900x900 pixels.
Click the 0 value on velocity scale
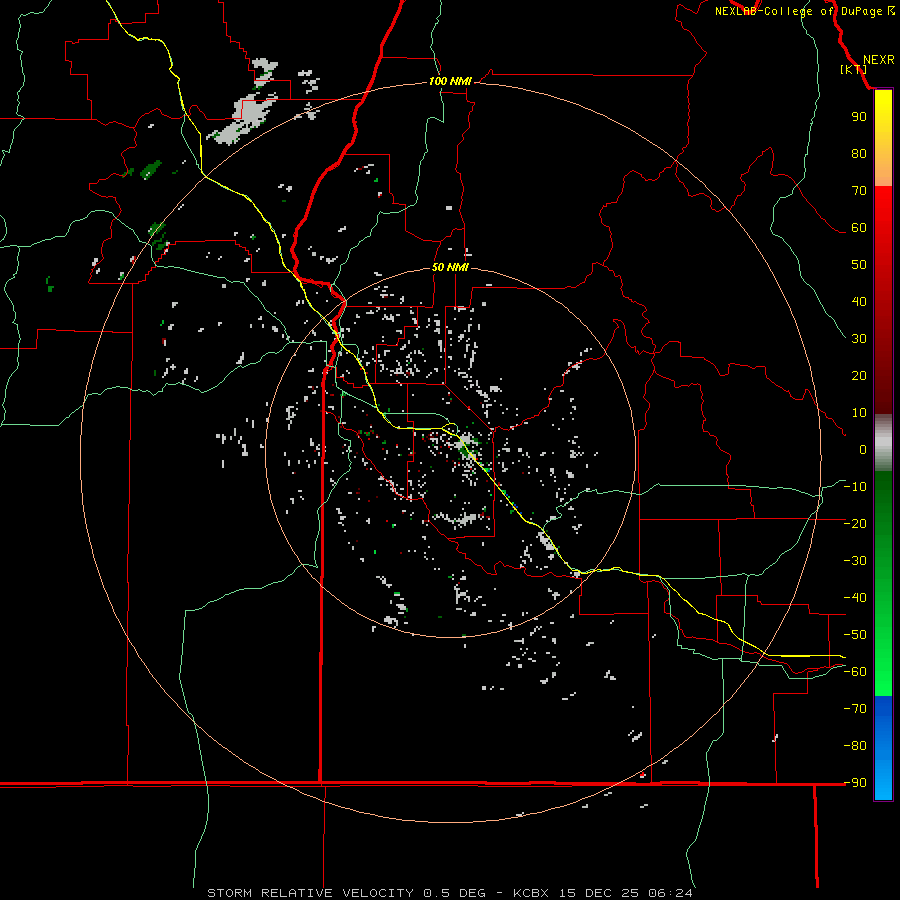click(x=863, y=449)
